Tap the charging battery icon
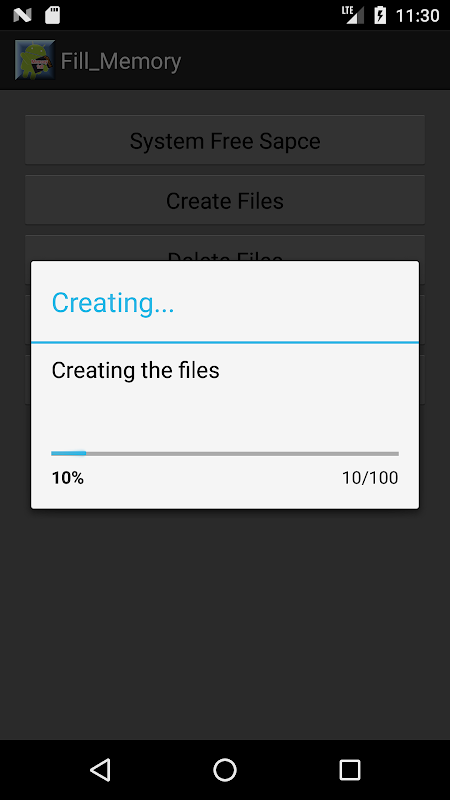Screen dimensions: 450x800 pyautogui.click(x=380, y=15)
